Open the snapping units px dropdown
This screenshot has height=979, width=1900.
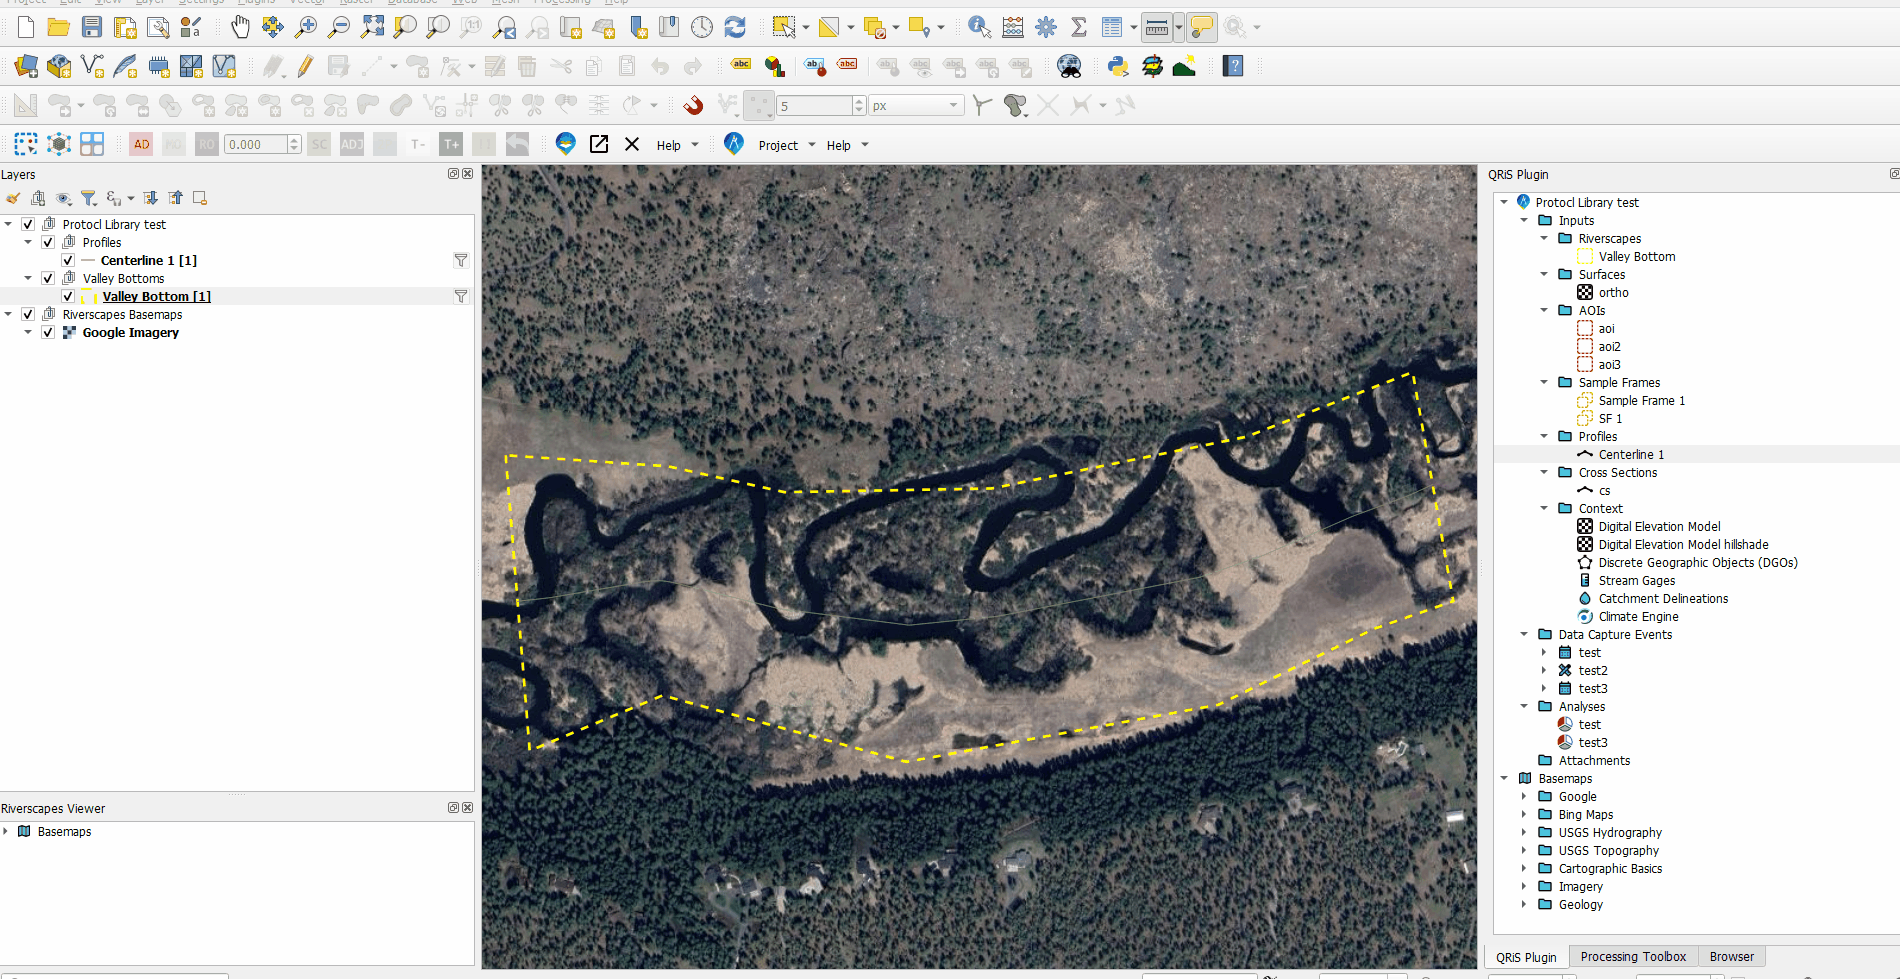(x=916, y=105)
